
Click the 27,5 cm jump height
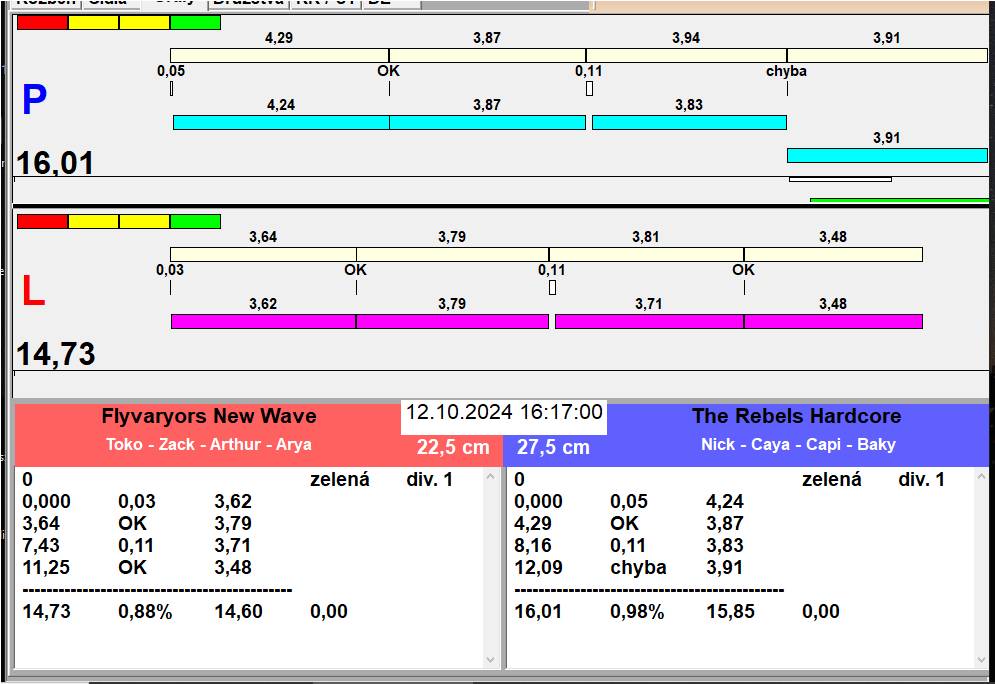553,447
